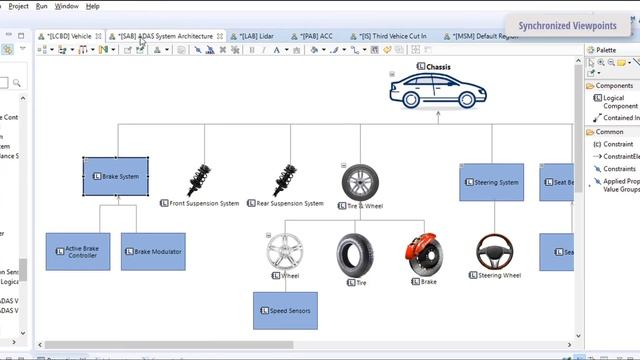640x360 pixels.
Task: Collapse the Tire & Wheel minus toggle
Action: pos(343,166)
